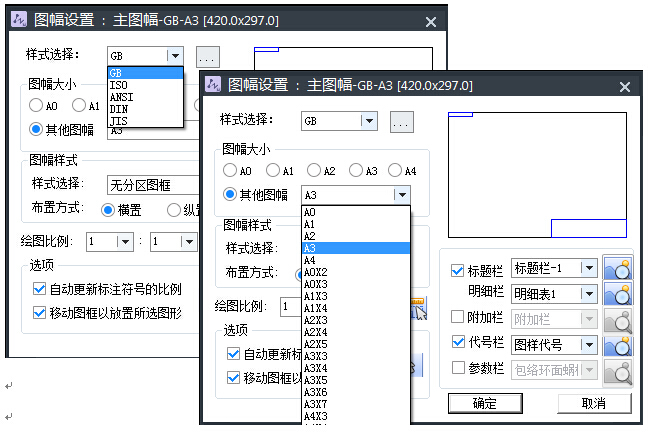This screenshot has width=651, height=433.
Task: Click the browse '...' button in front dialog
Action: (x=401, y=122)
